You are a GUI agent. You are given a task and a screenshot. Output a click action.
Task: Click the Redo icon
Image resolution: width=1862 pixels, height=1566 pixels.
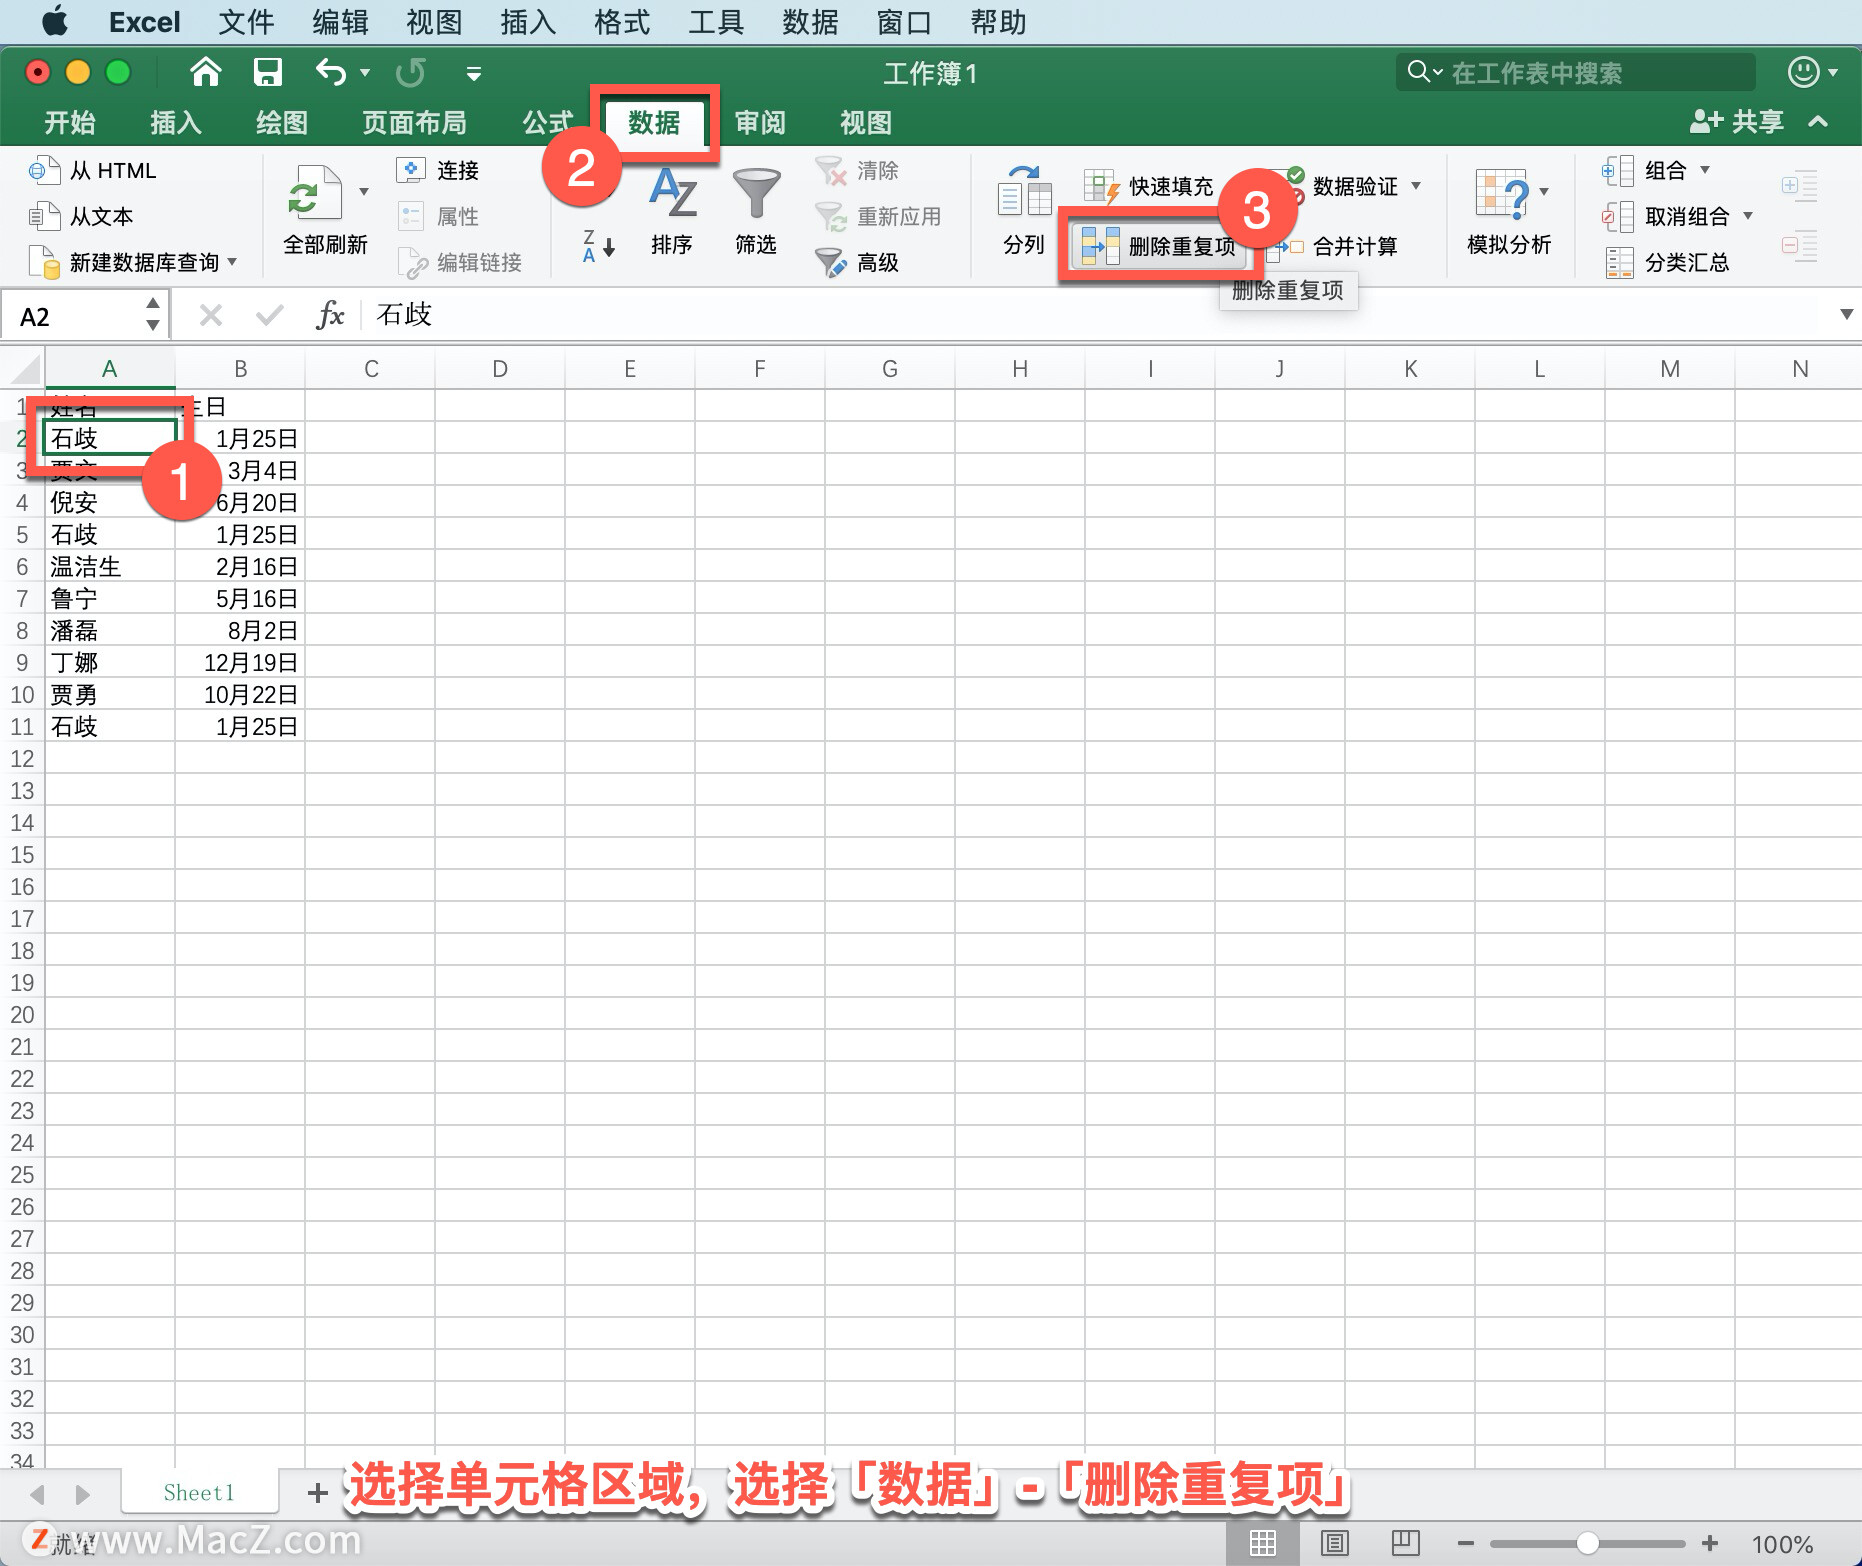410,72
